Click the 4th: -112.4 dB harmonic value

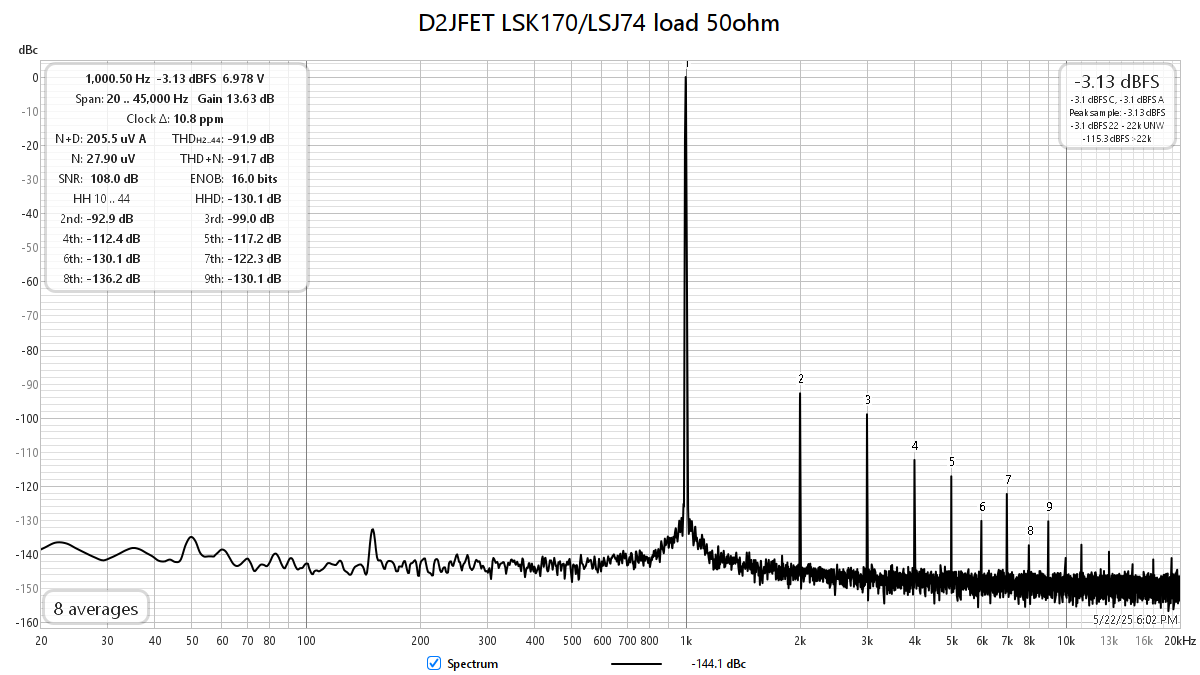click(x=102, y=239)
